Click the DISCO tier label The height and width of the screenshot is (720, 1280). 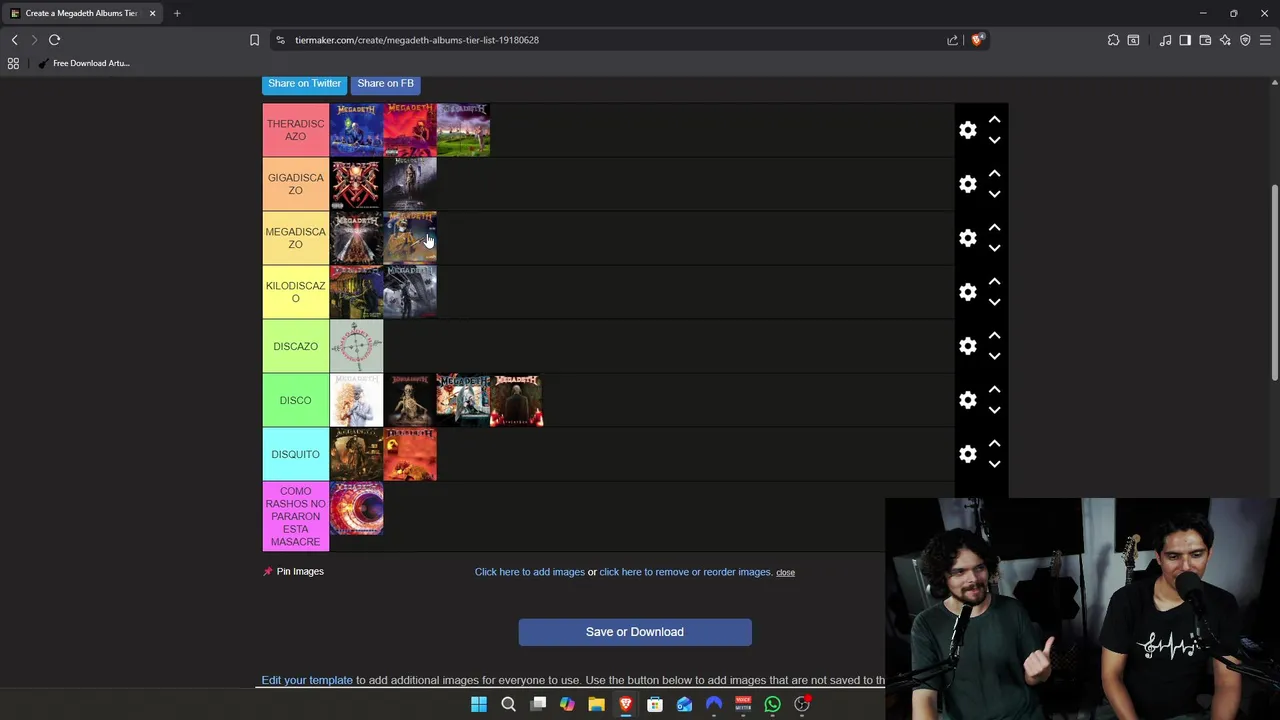296,400
